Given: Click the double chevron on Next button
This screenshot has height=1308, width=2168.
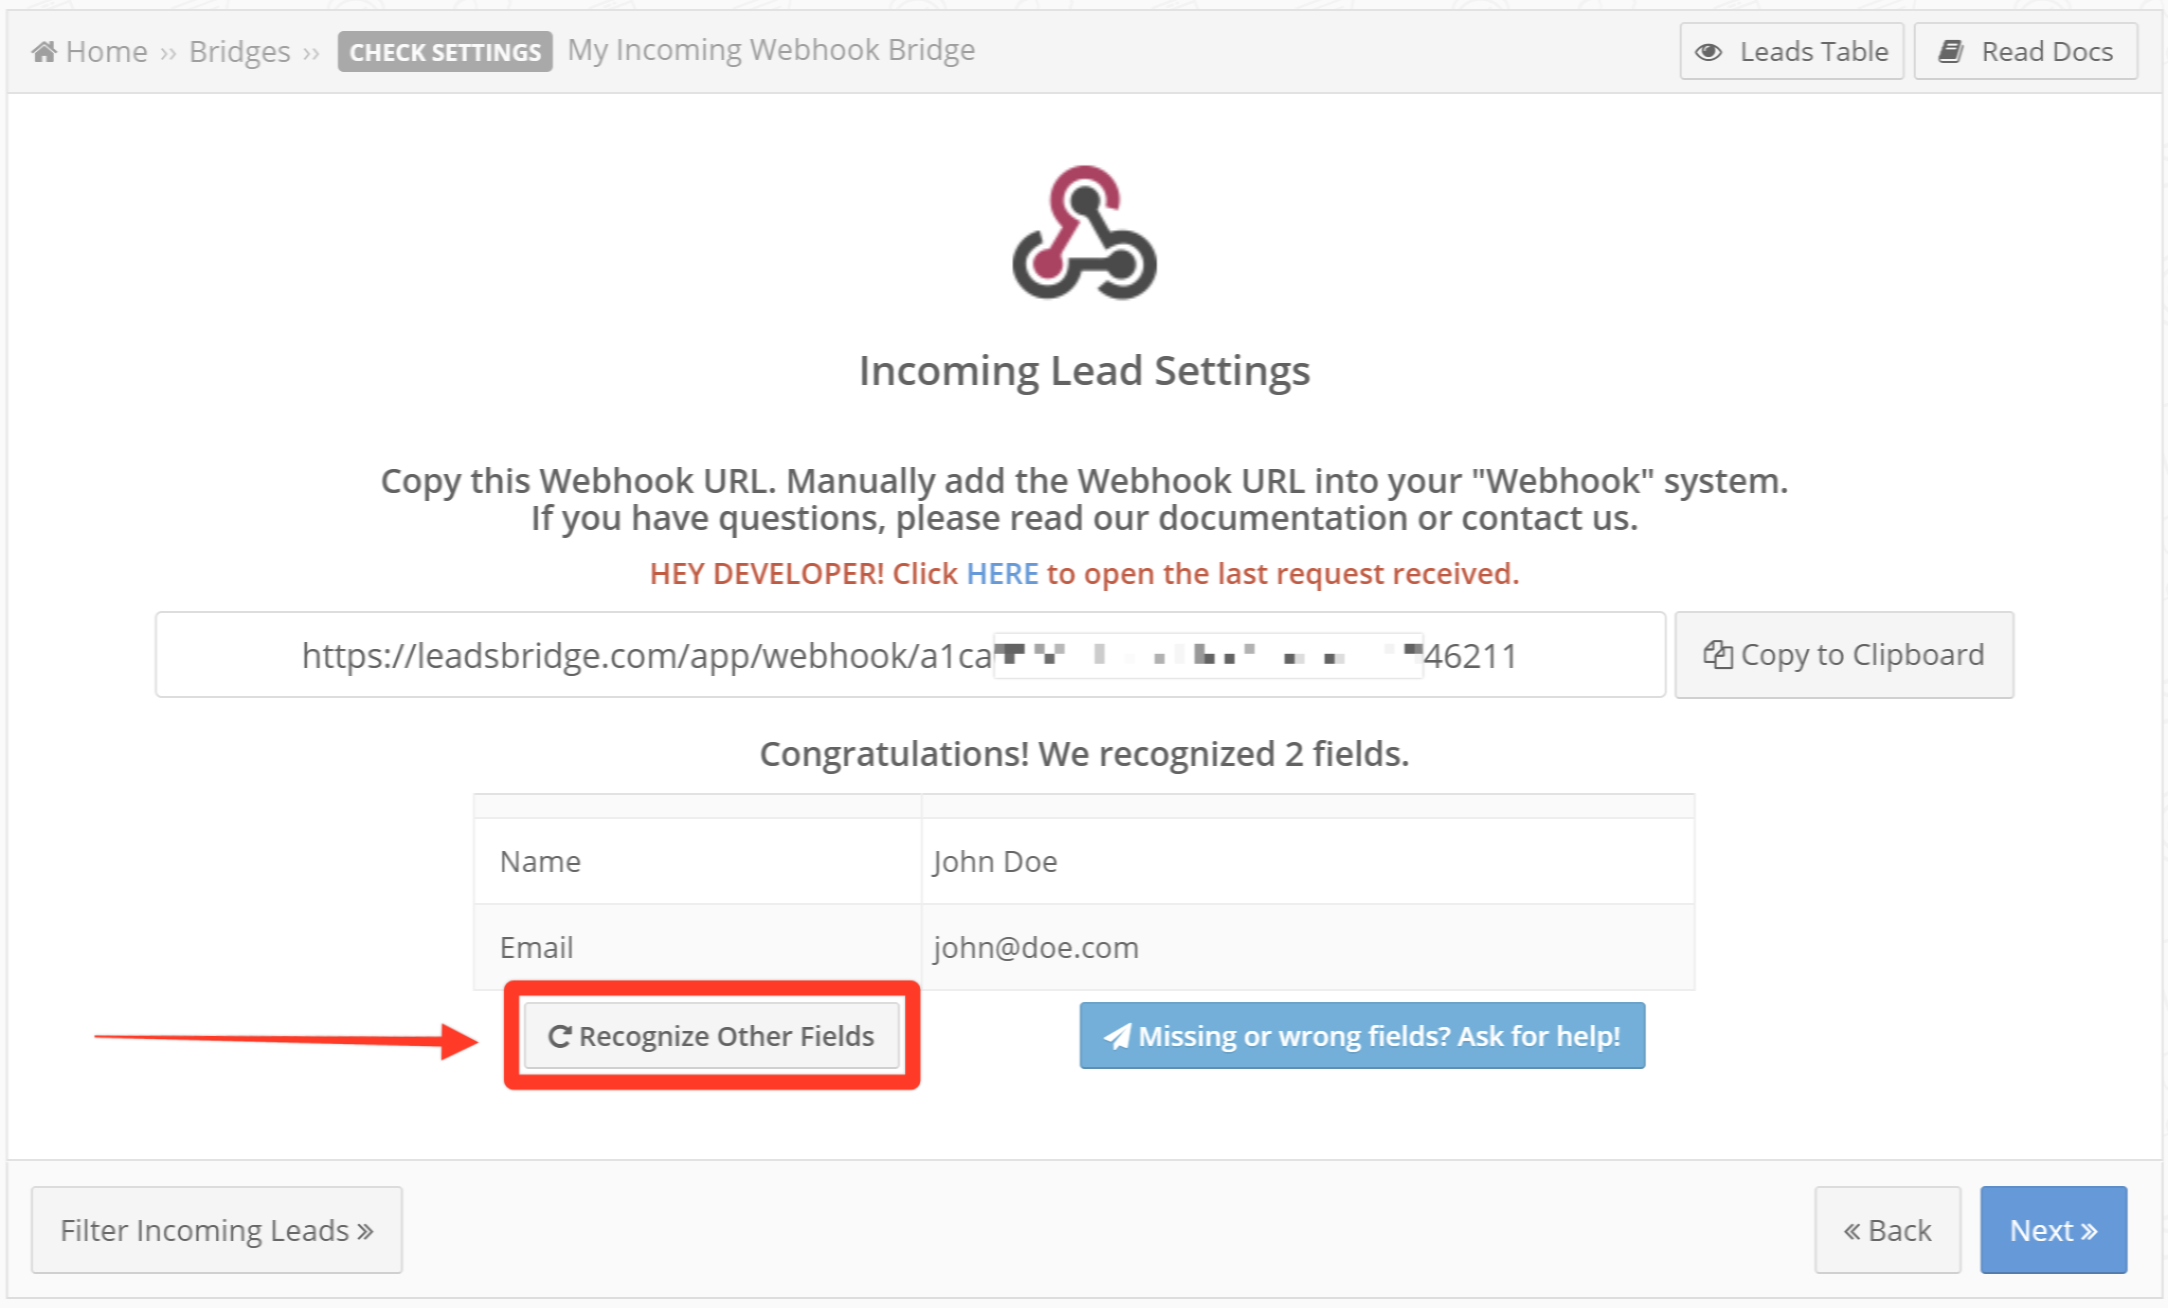Looking at the screenshot, I should click(x=2089, y=1231).
